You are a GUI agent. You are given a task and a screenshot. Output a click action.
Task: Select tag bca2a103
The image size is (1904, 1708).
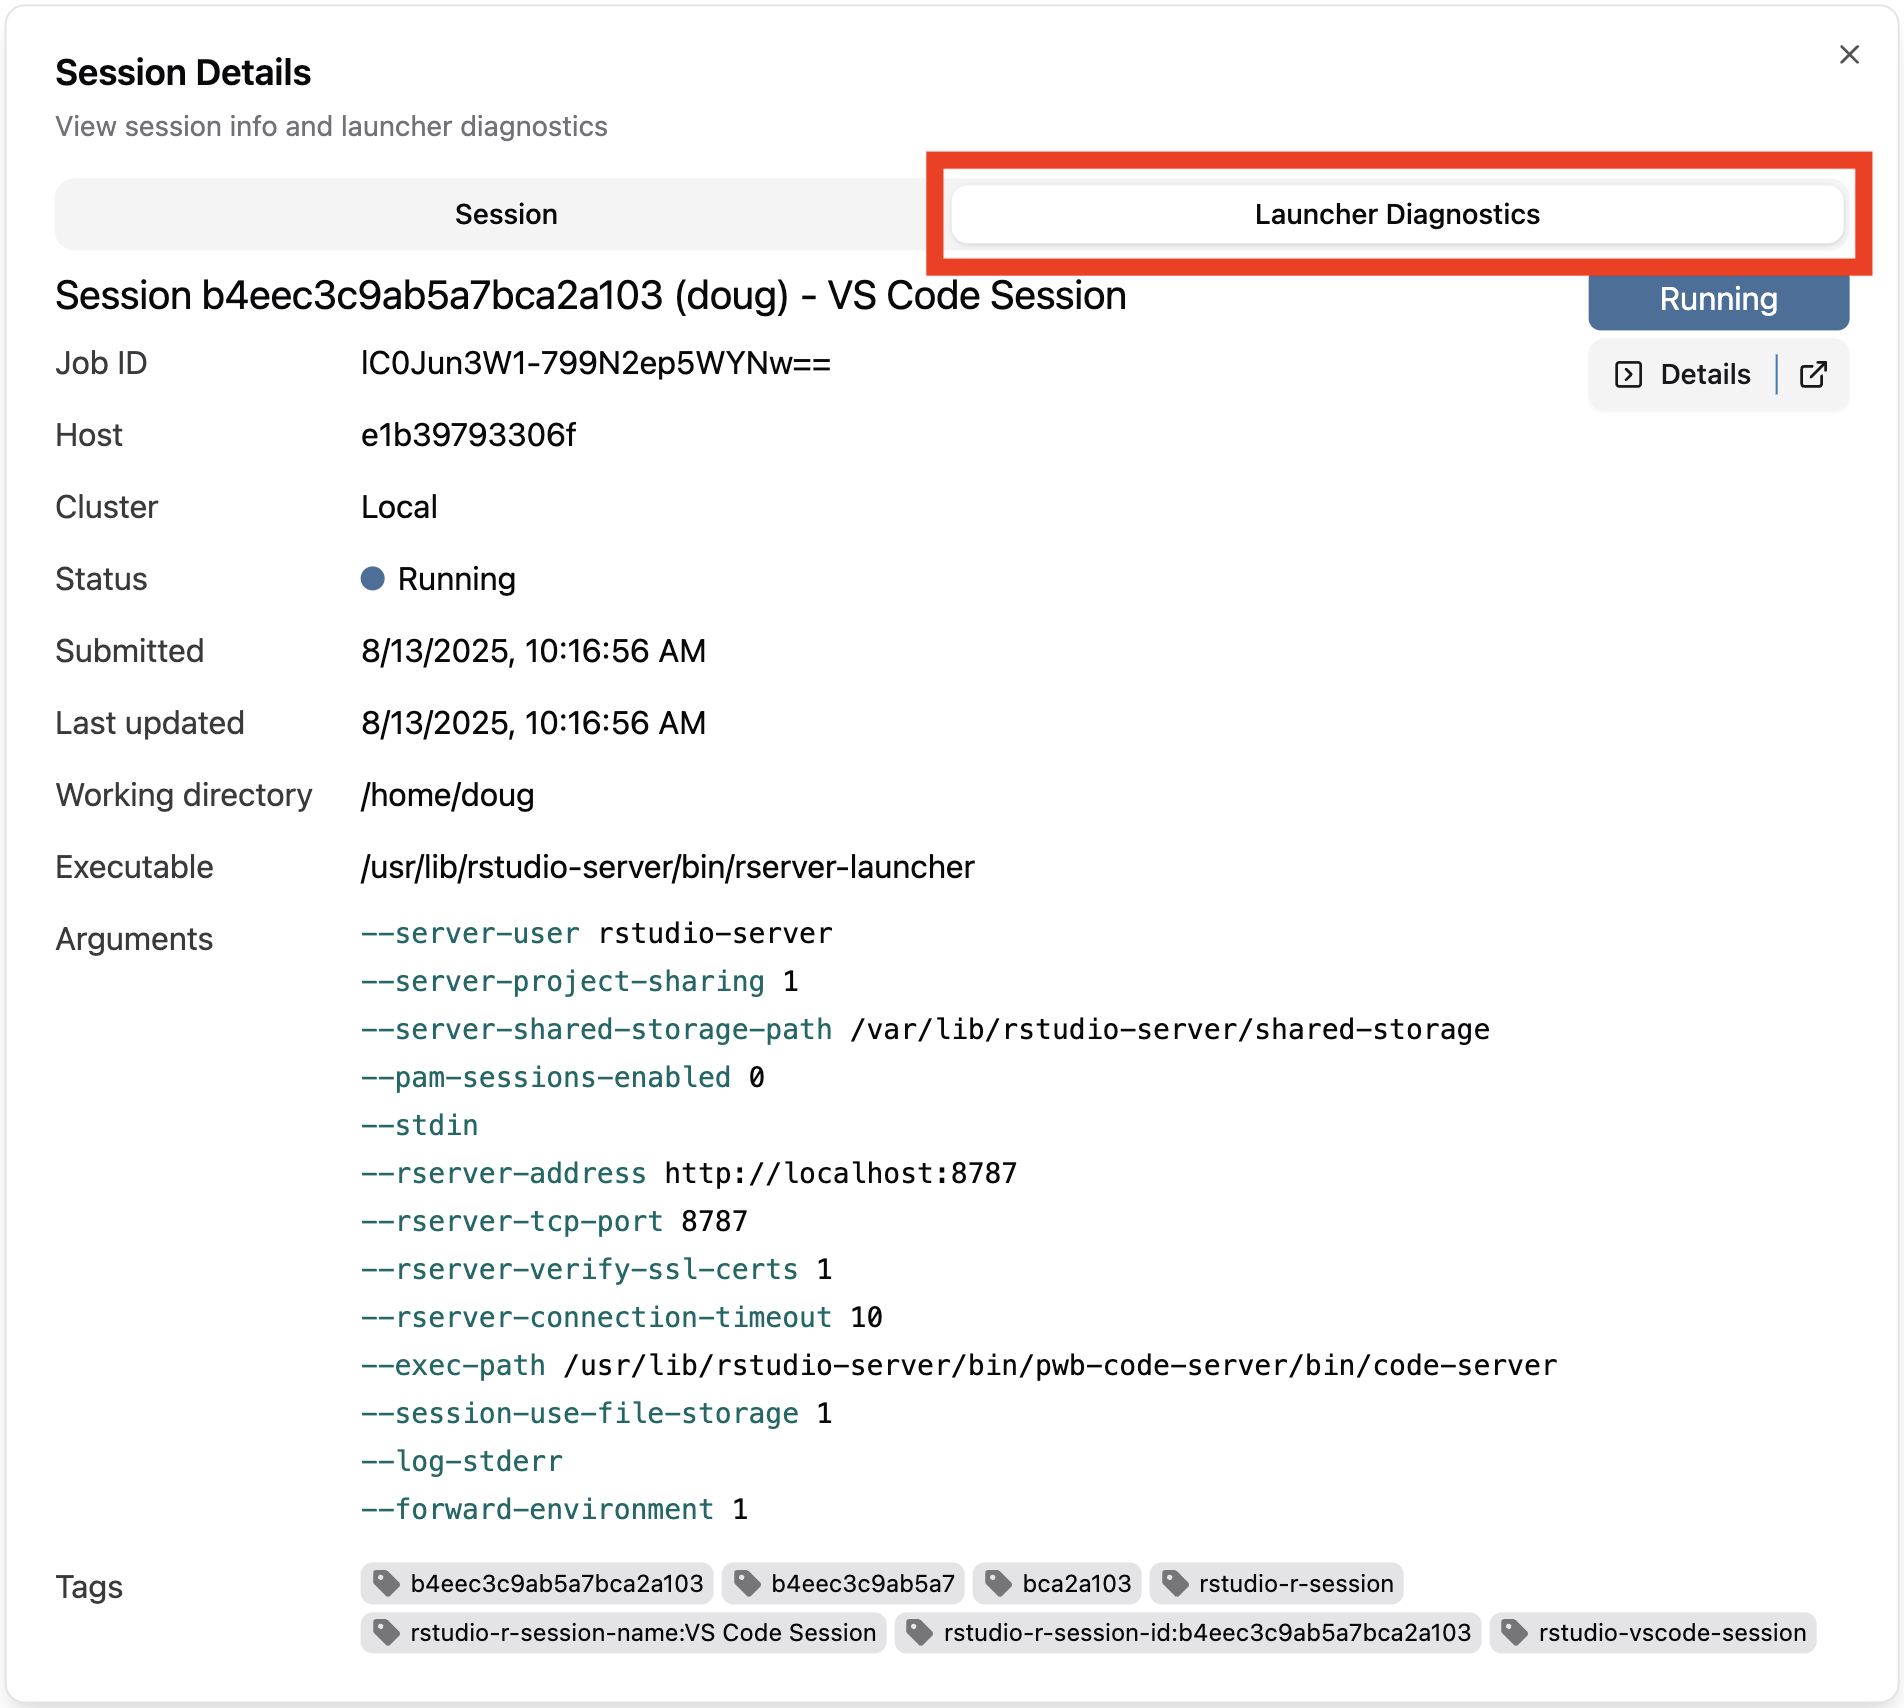tap(1057, 1583)
